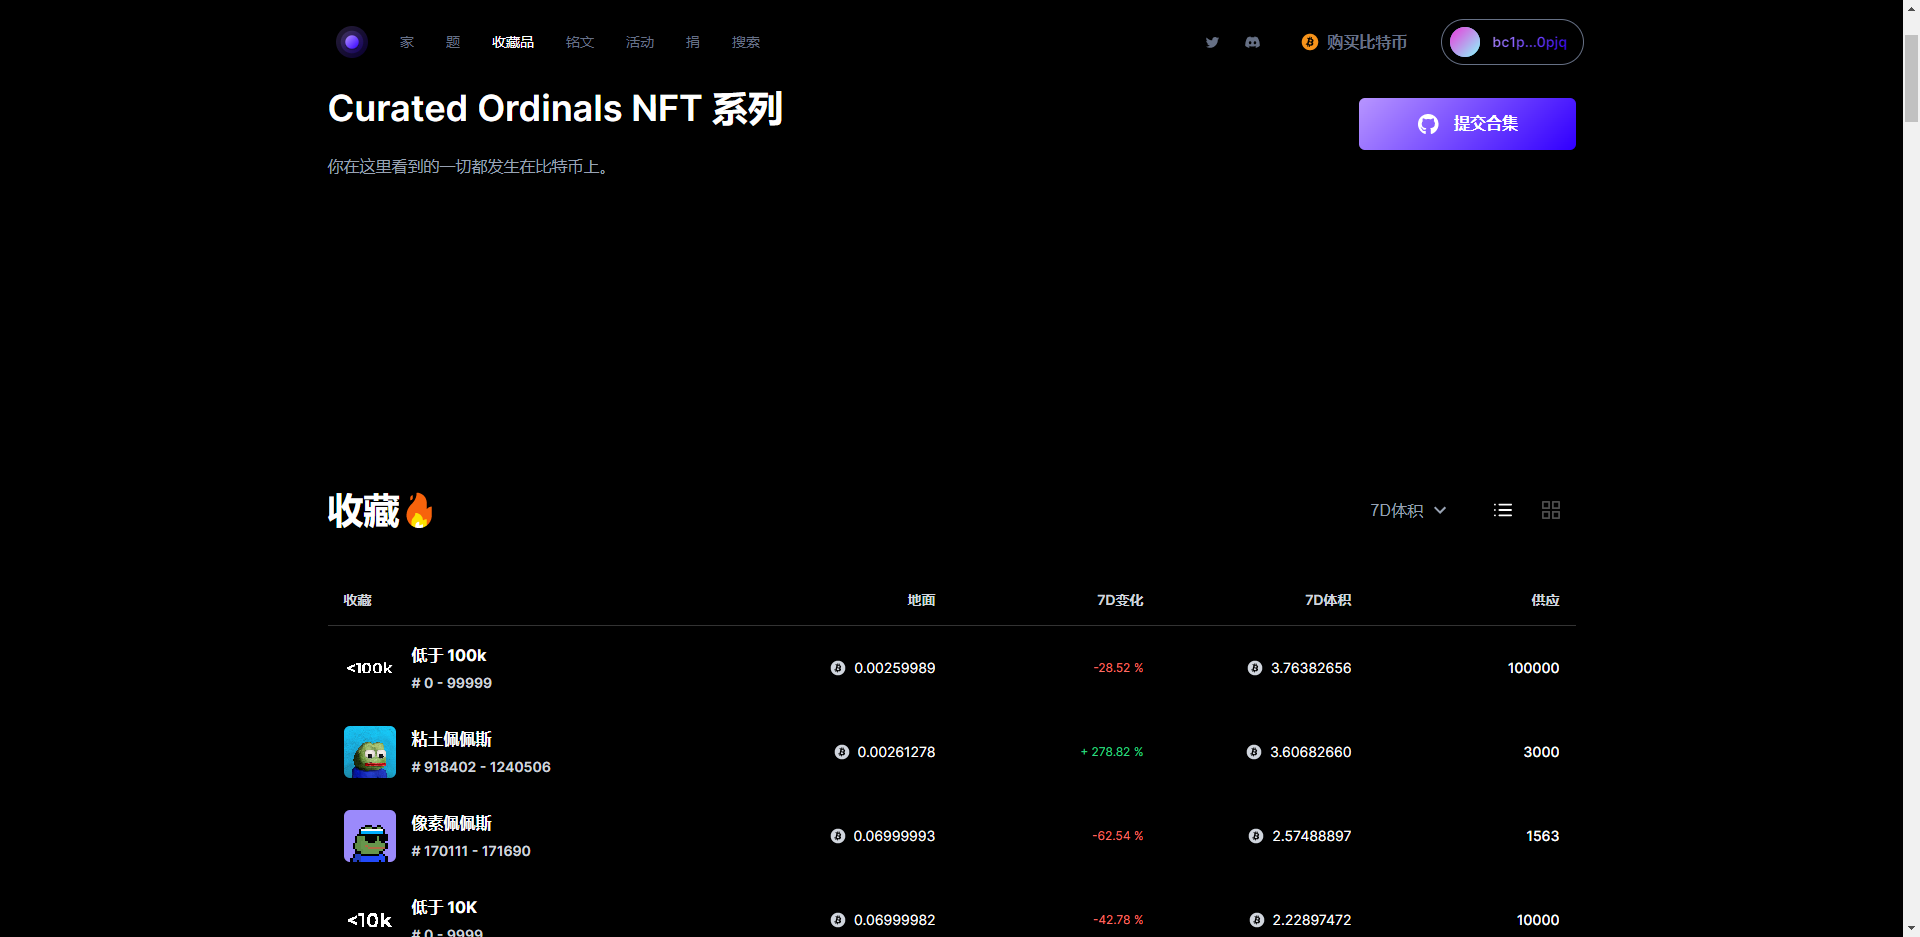Click the <100k collection icon
The height and width of the screenshot is (937, 1920).
(x=370, y=668)
